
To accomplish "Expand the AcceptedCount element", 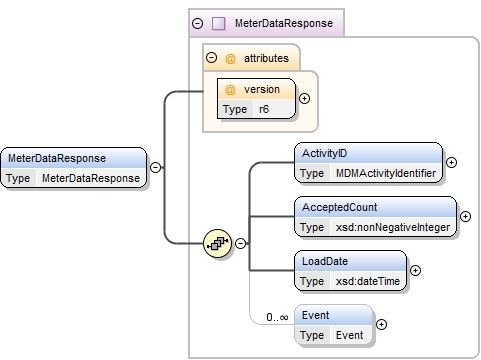I will 465,216.
